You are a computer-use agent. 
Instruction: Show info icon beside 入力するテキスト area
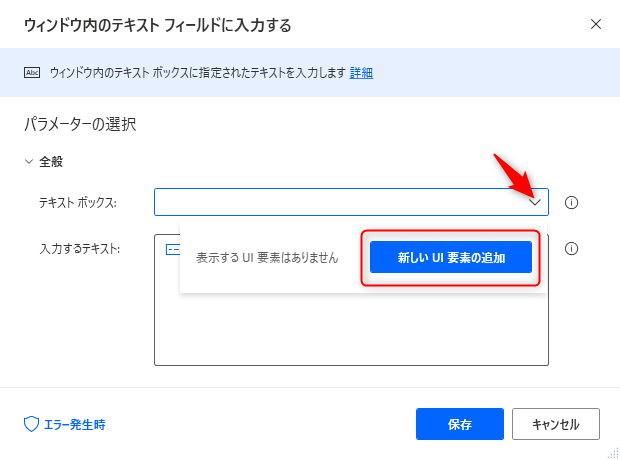click(571, 248)
